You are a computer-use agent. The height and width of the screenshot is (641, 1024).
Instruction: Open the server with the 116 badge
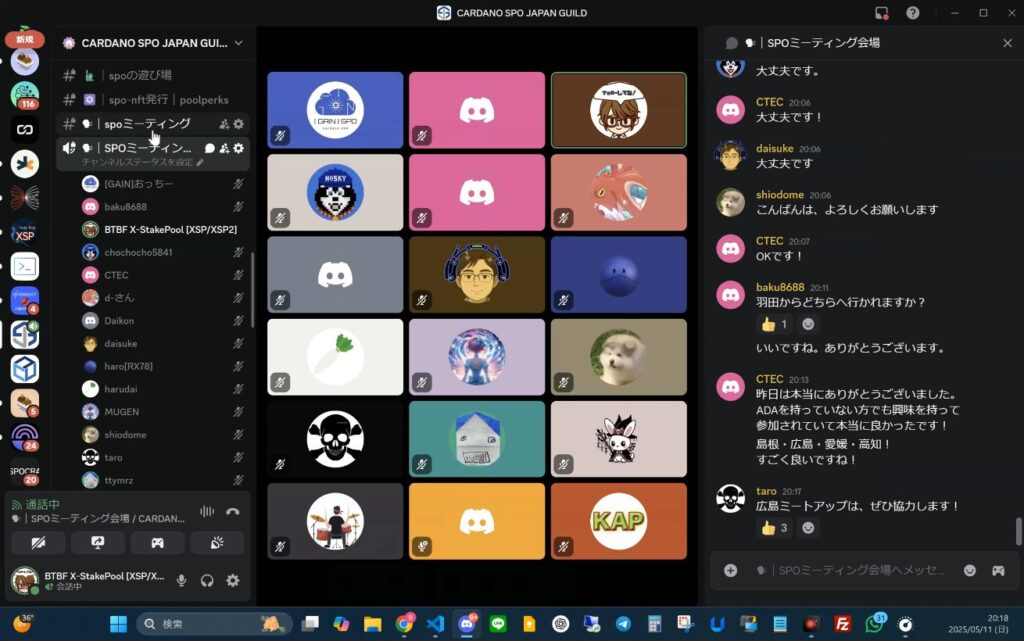25,95
